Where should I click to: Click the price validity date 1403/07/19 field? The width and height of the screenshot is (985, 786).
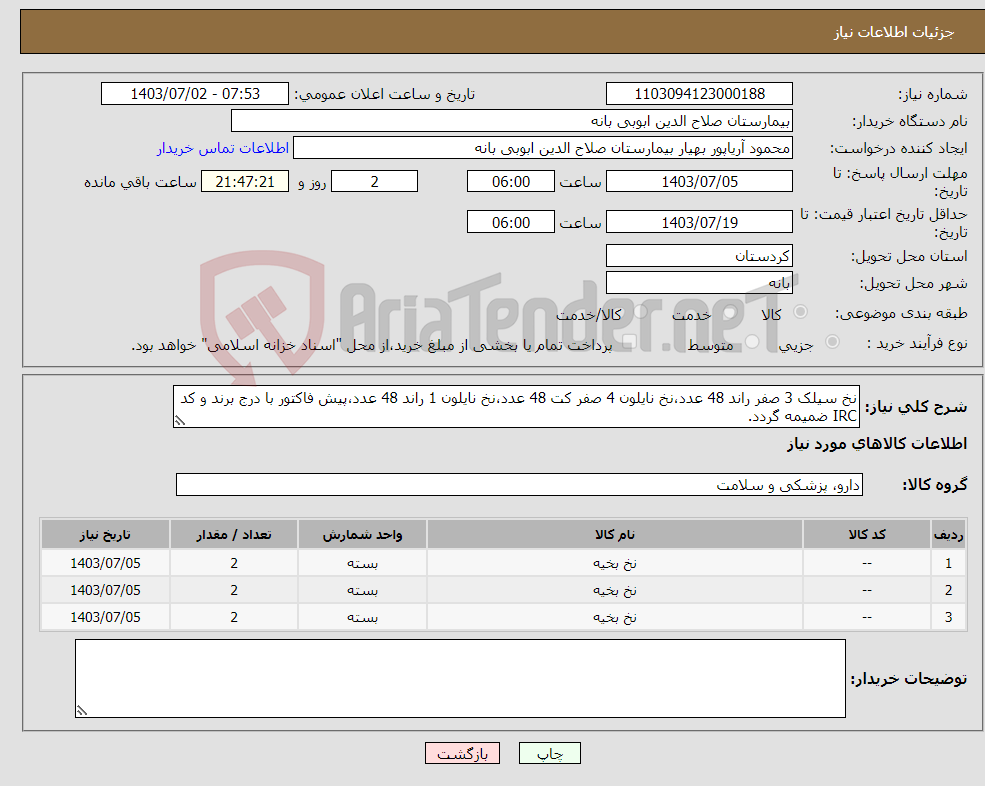click(x=699, y=222)
